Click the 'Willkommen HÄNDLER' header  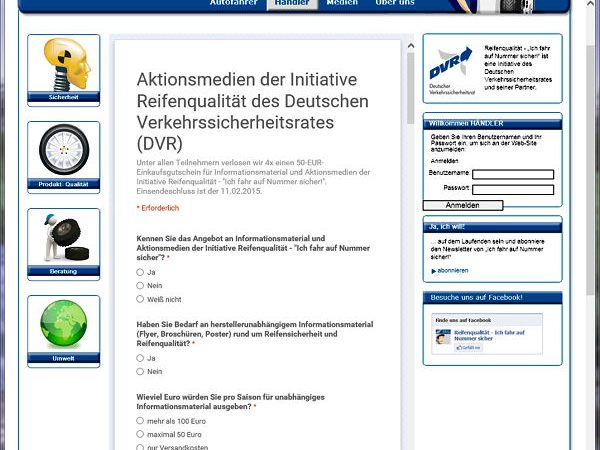pyautogui.click(x=492, y=124)
